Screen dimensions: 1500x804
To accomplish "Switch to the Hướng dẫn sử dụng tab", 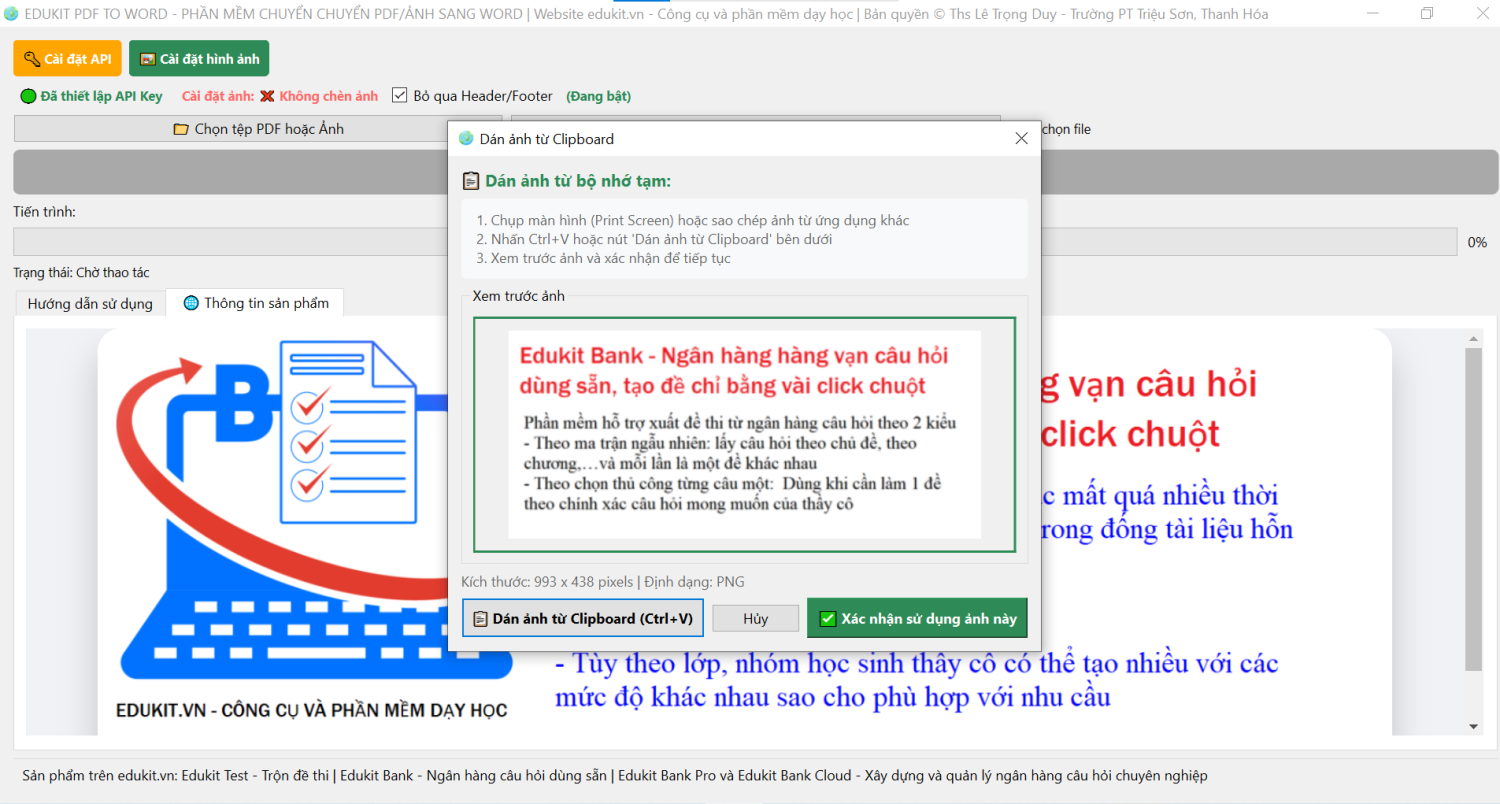I will pos(90,304).
